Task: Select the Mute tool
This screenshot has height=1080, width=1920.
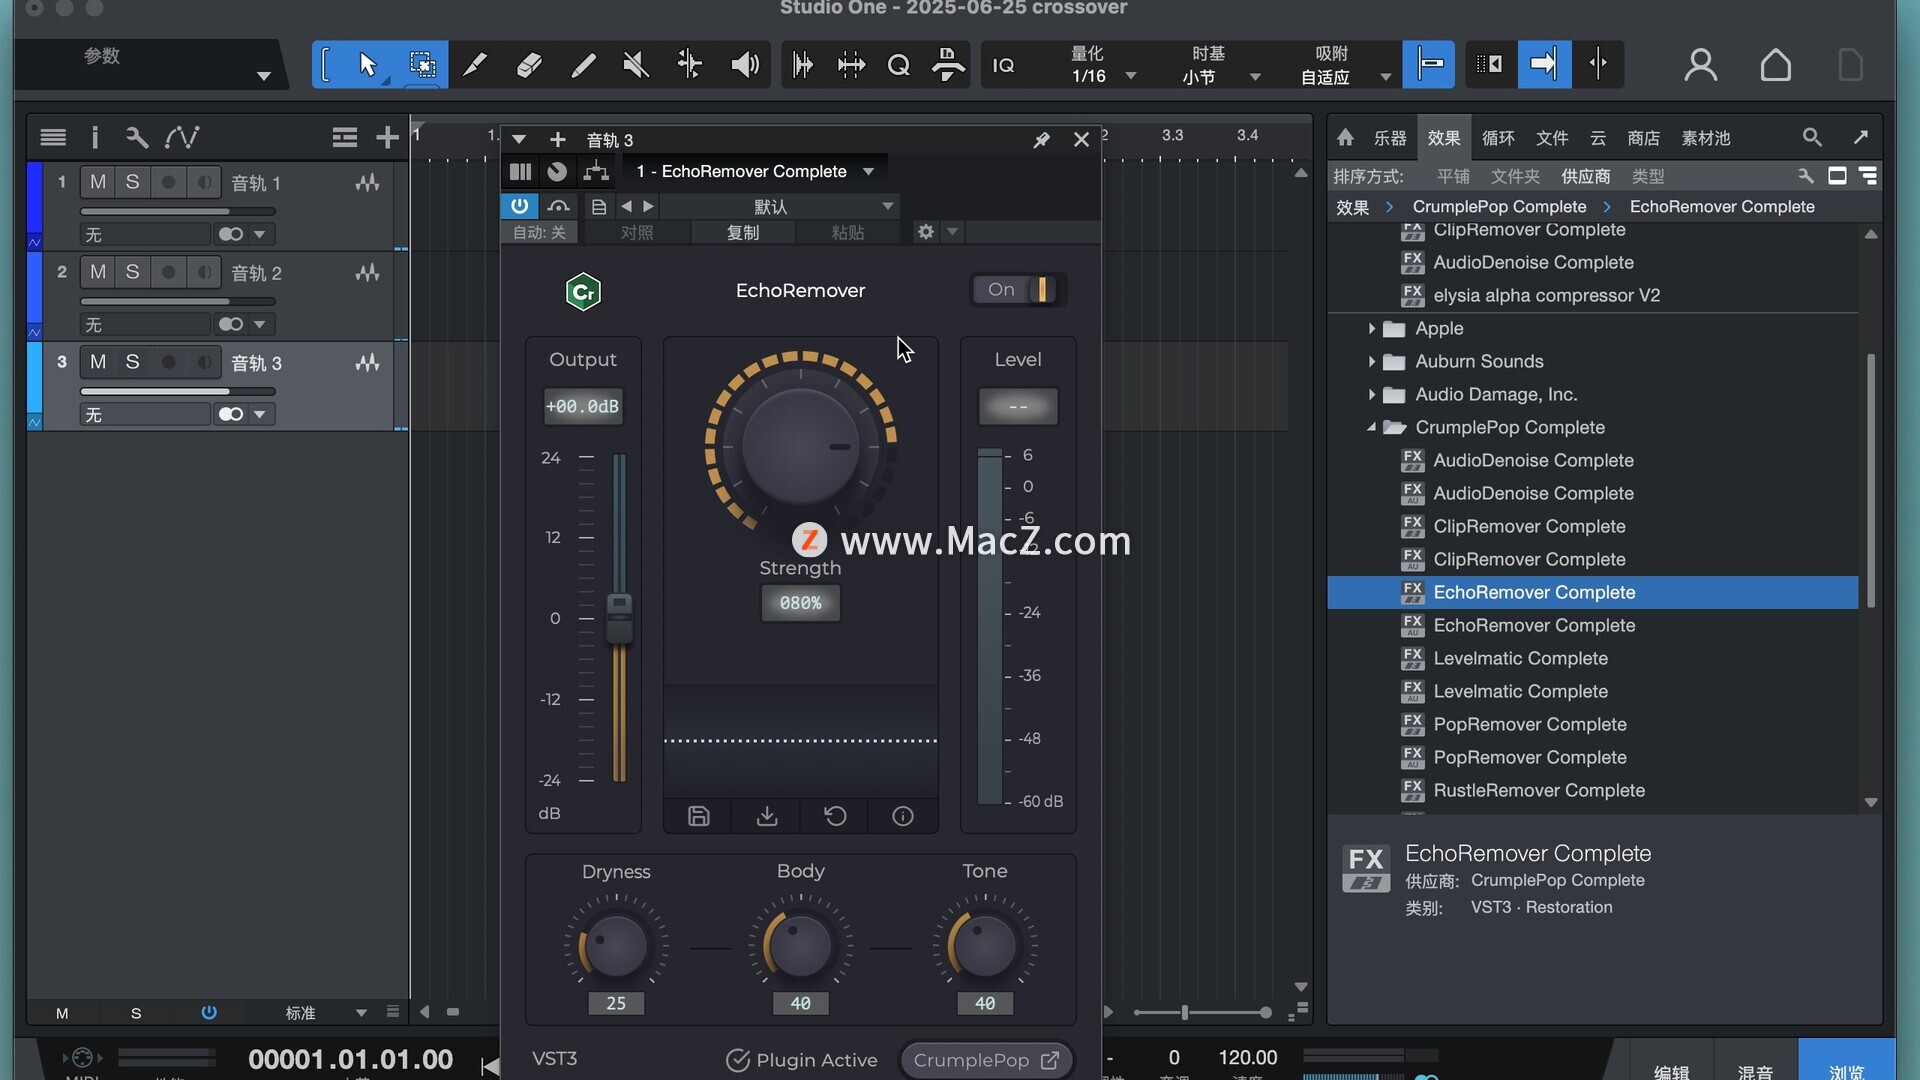Action: tap(636, 65)
